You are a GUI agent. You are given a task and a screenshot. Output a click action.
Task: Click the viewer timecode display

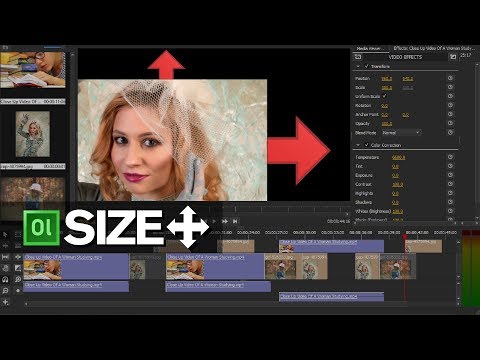[x=338, y=221]
